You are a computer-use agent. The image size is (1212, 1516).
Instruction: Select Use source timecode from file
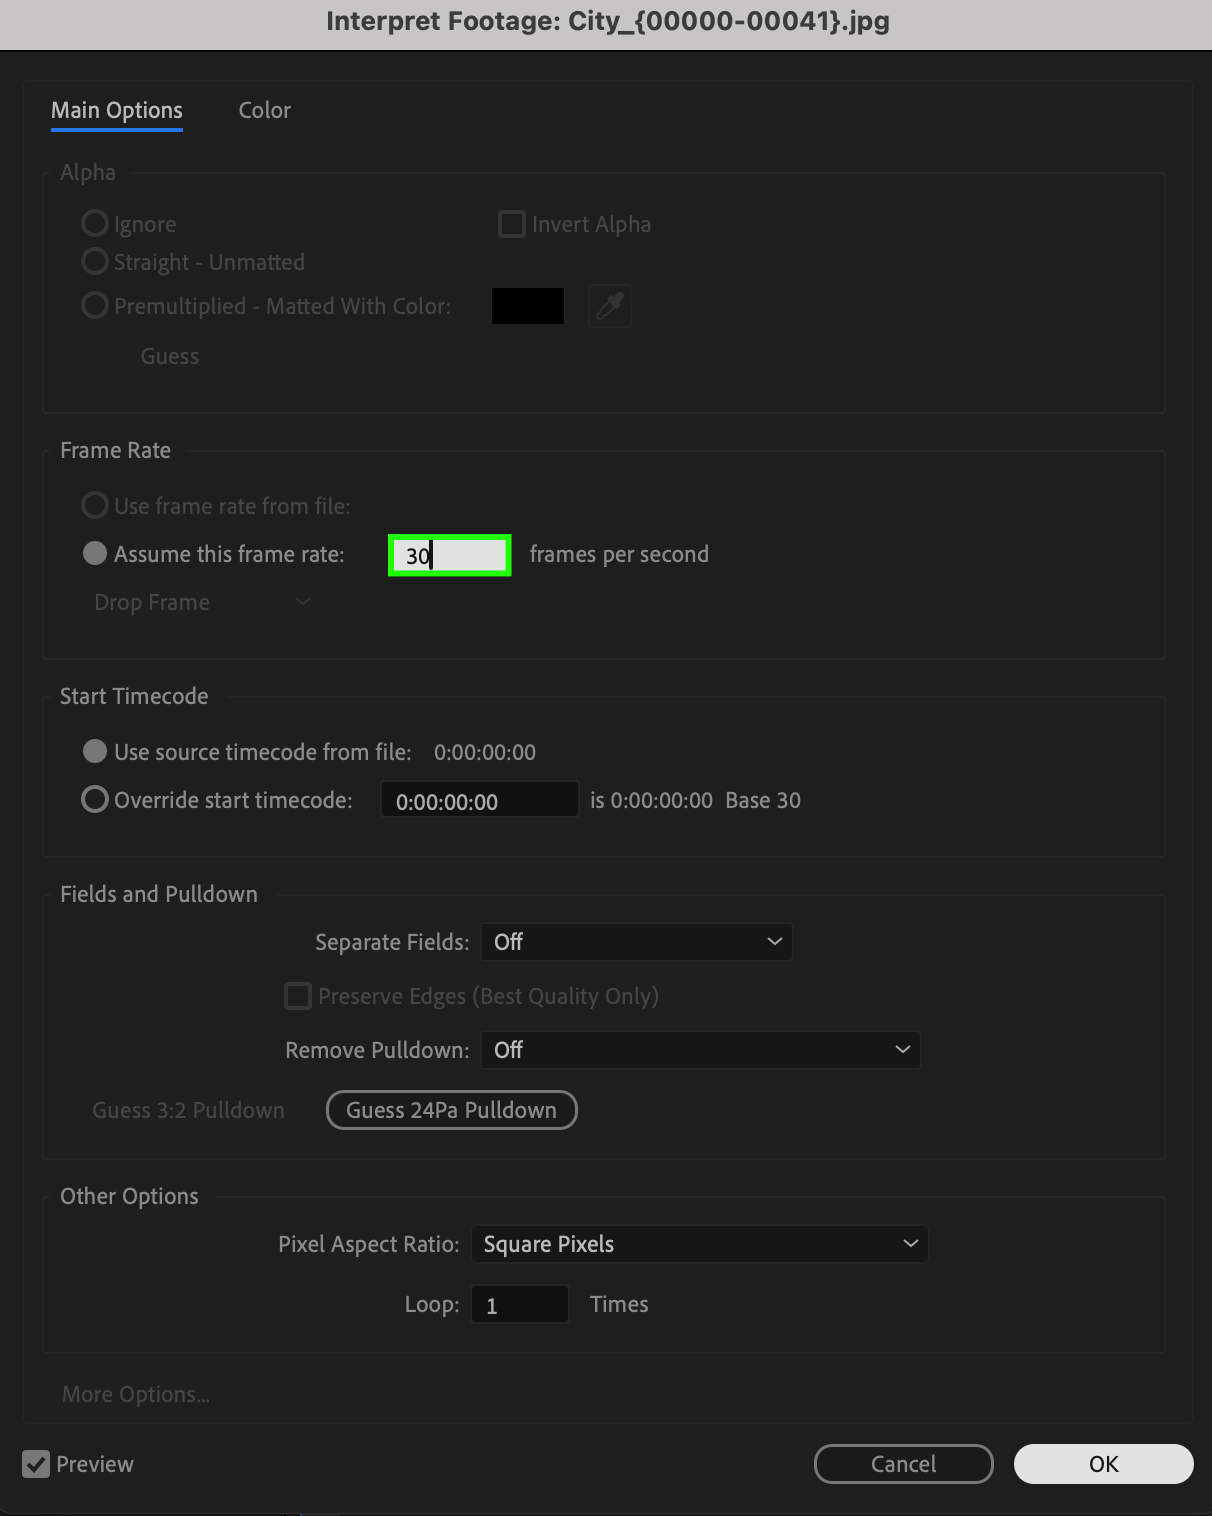click(95, 752)
